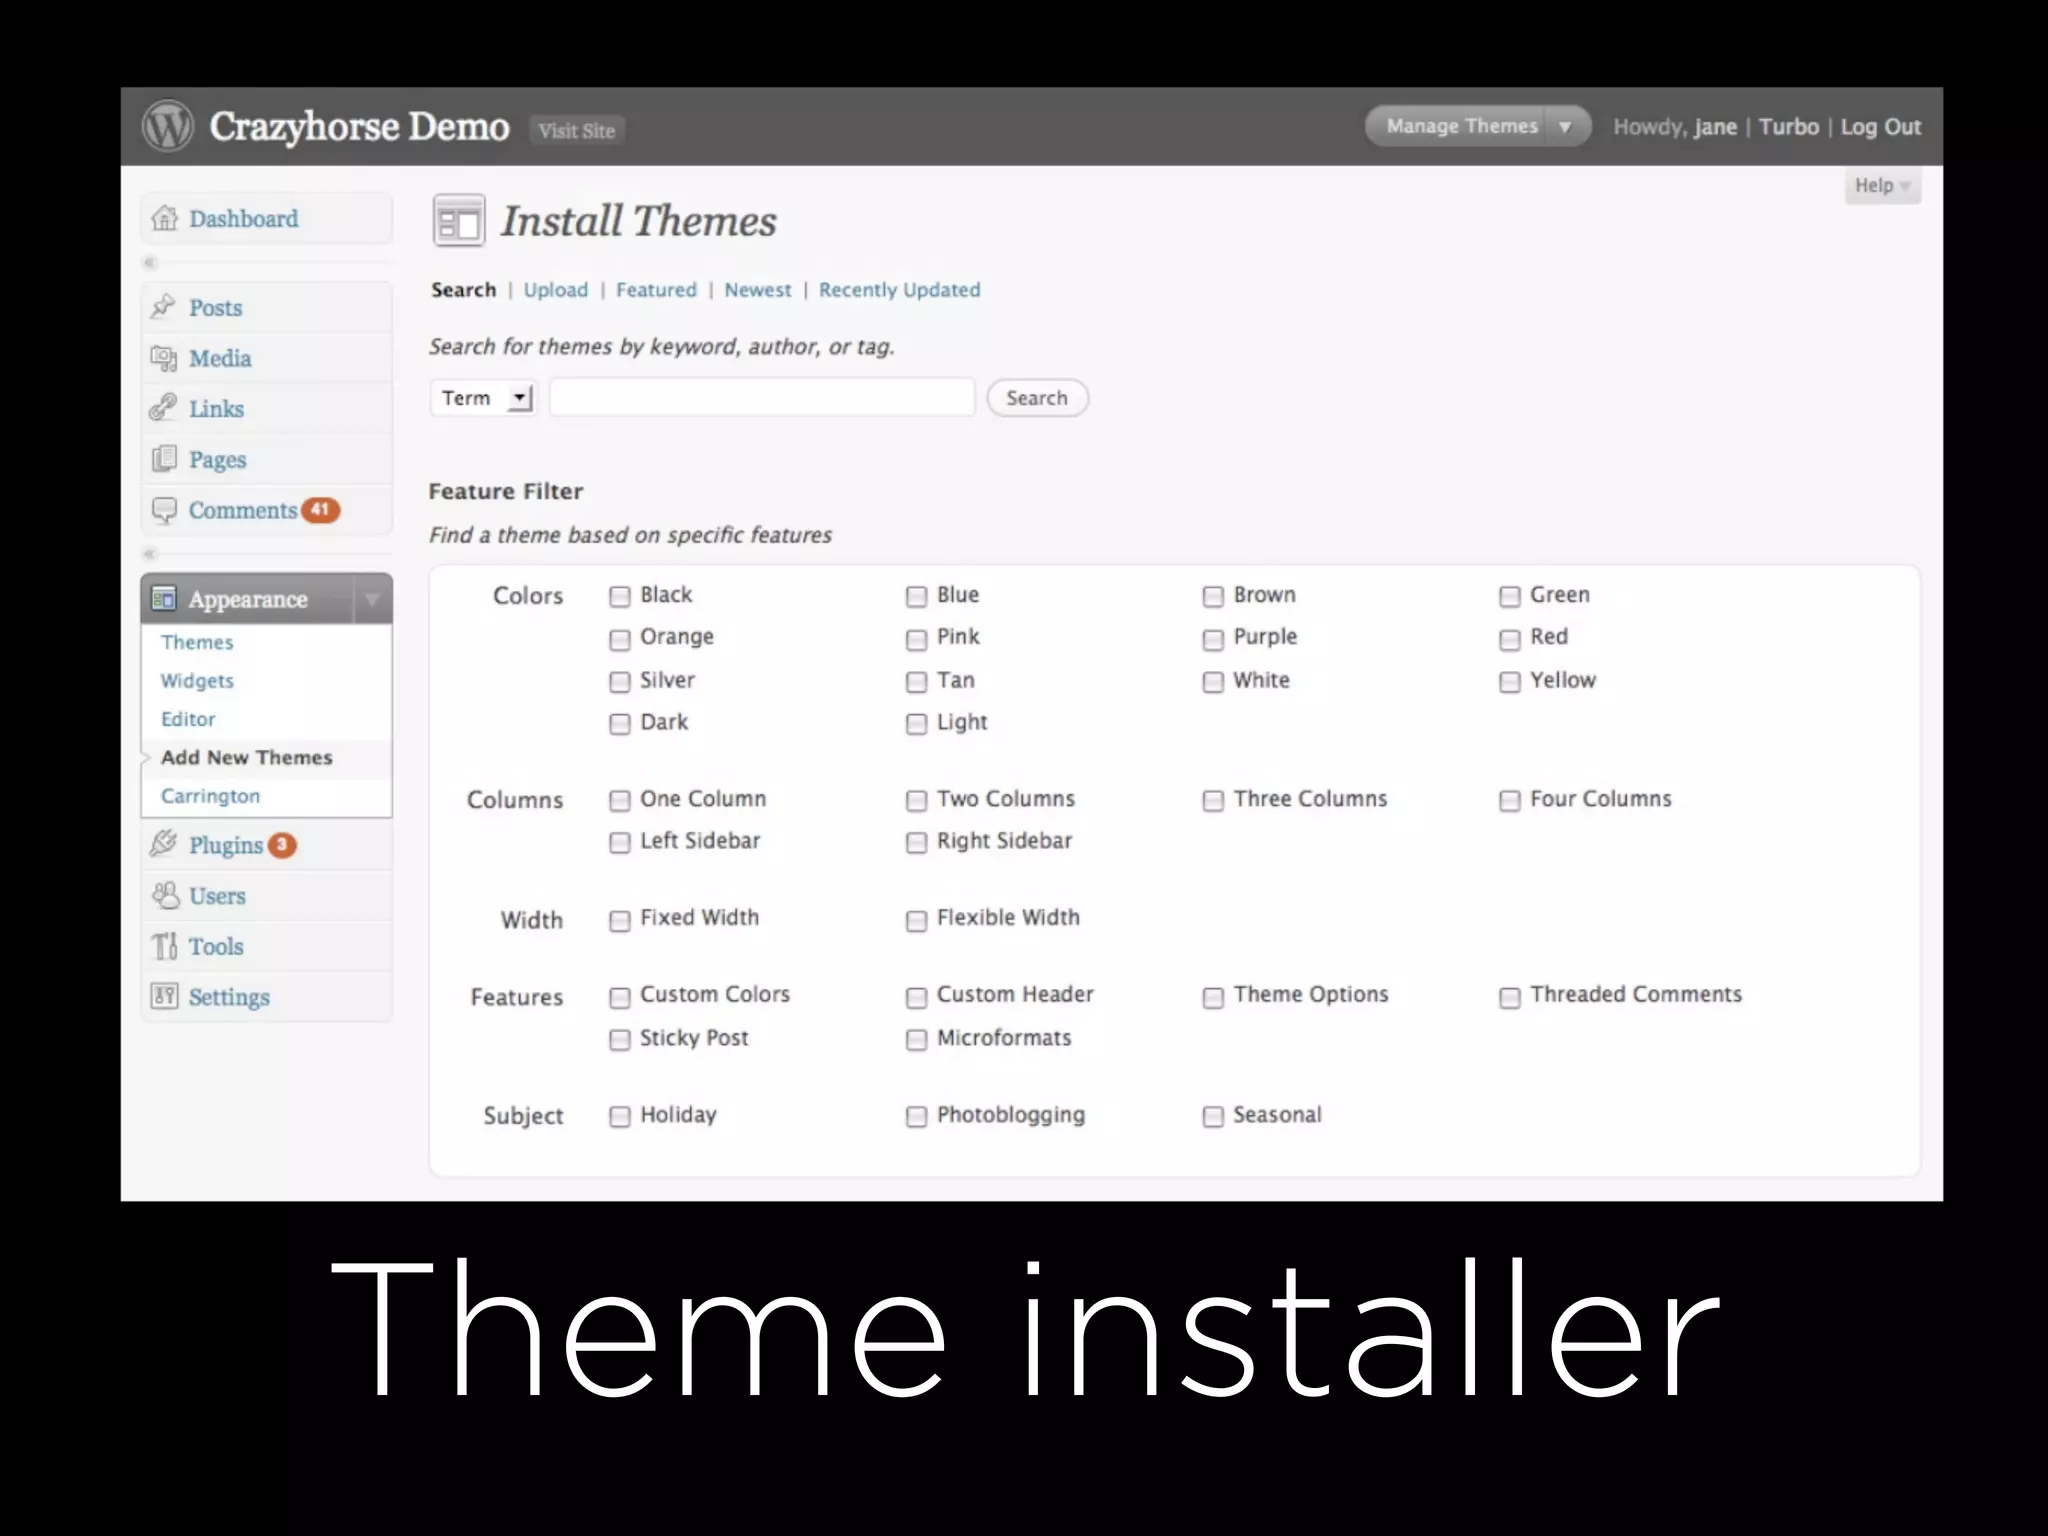
Task: Check the Black color filter
Action: click(x=620, y=597)
